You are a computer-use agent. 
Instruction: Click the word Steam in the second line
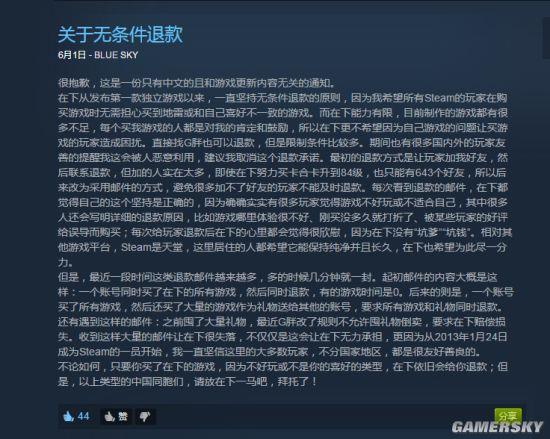click(440, 98)
